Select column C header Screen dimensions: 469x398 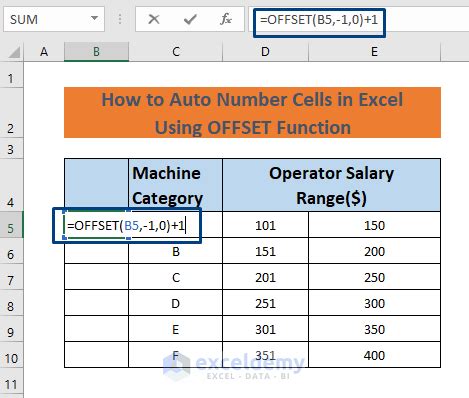tap(176, 52)
